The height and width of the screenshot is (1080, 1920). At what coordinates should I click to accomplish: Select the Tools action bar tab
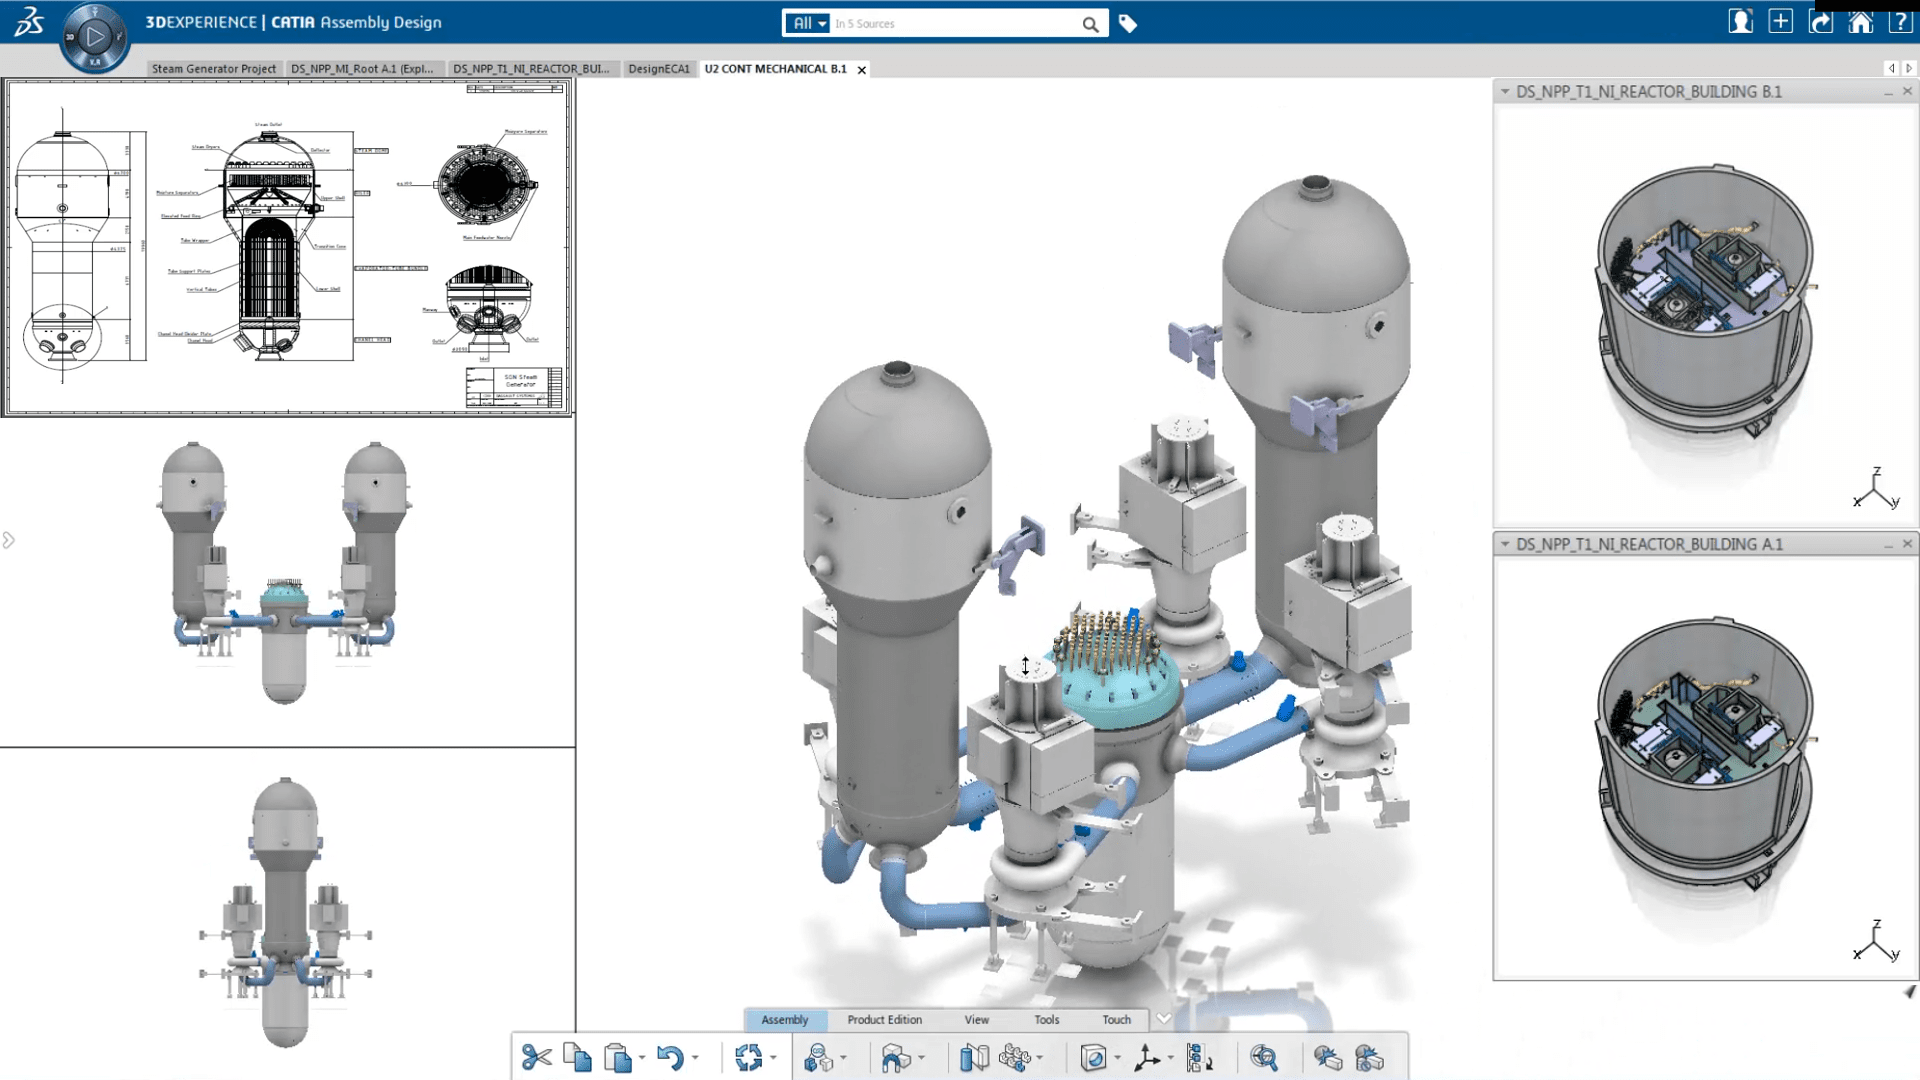tap(1046, 1020)
